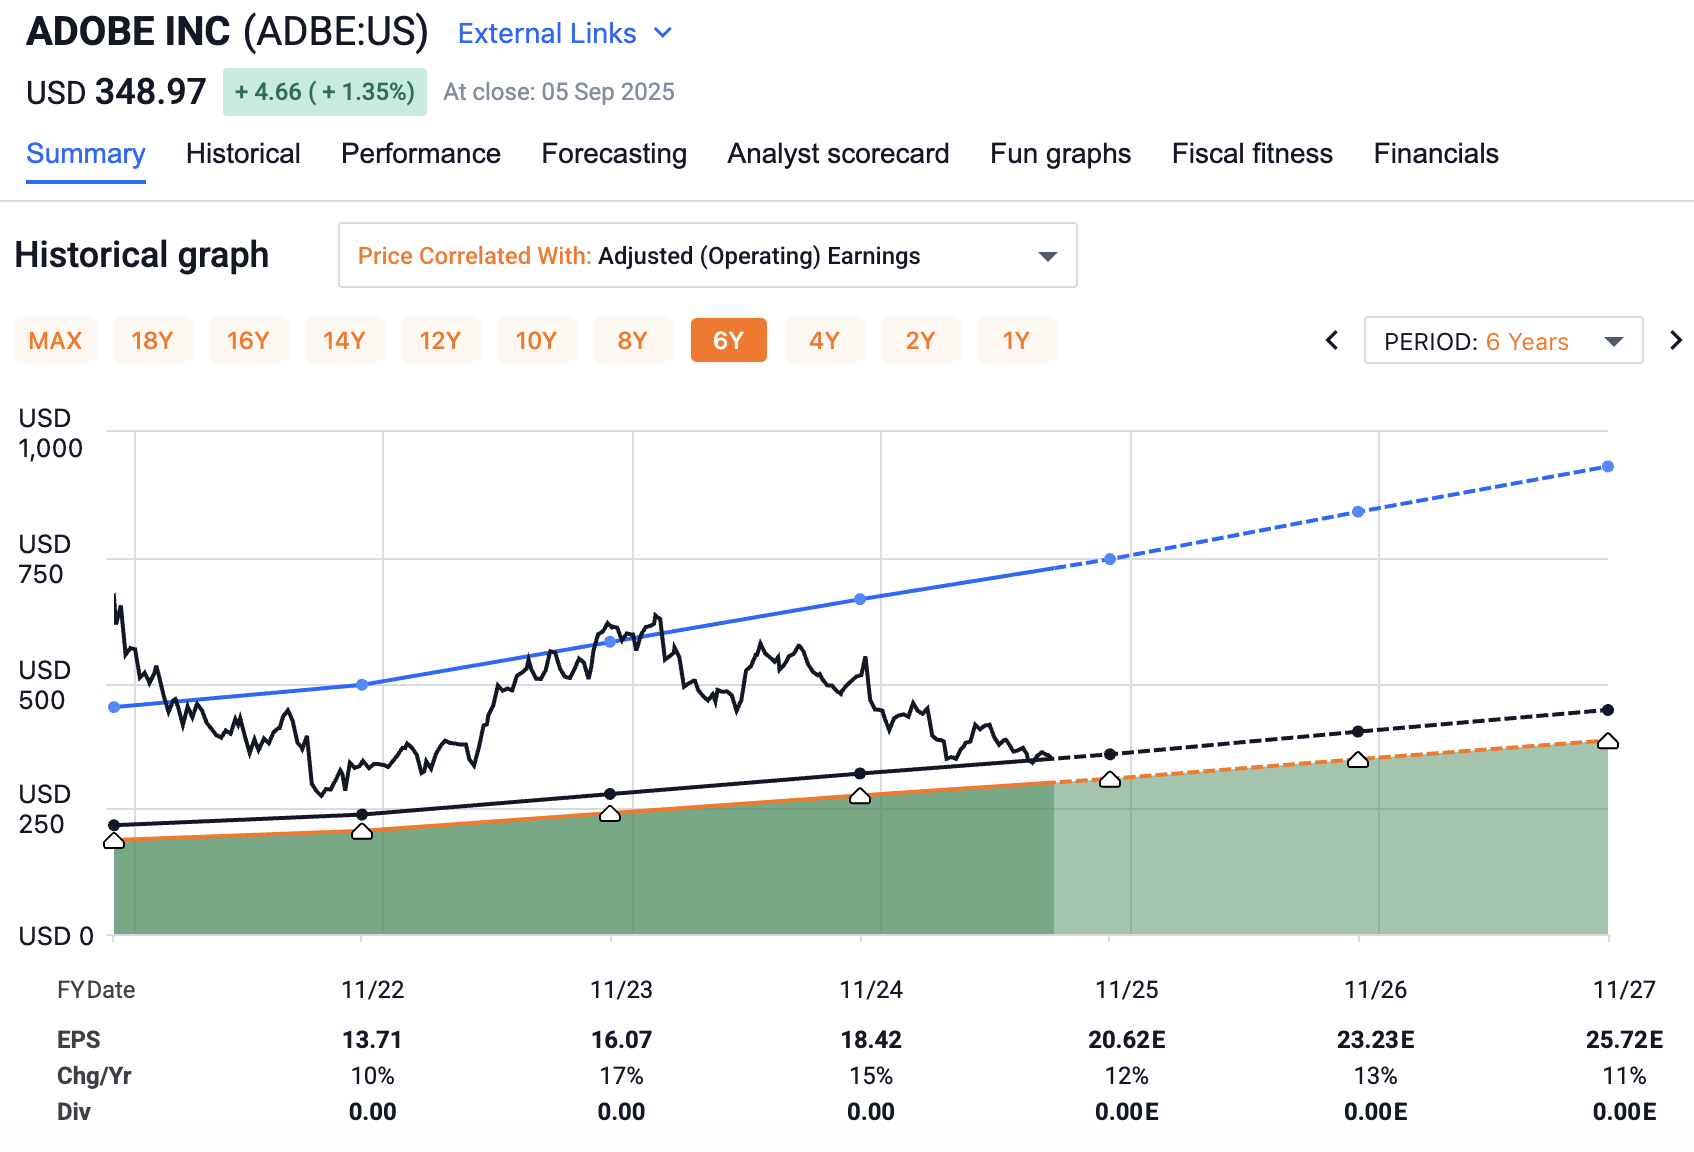Set the graph to 16Y
The height and width of the screenshot is (1152, 1694).
coord(248,341)
